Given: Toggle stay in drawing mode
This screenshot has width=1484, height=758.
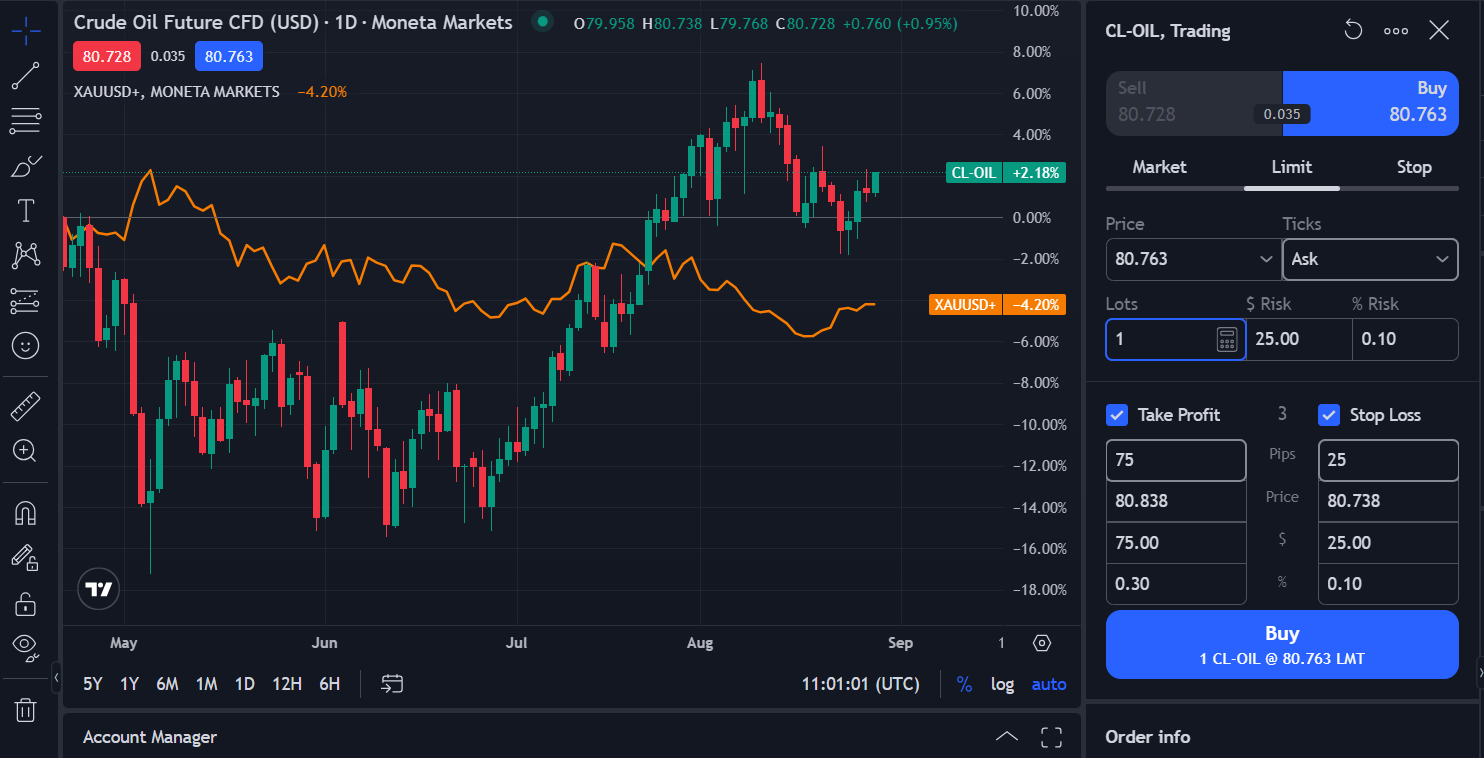Looking at the screenshot, I should click(26, 559).
